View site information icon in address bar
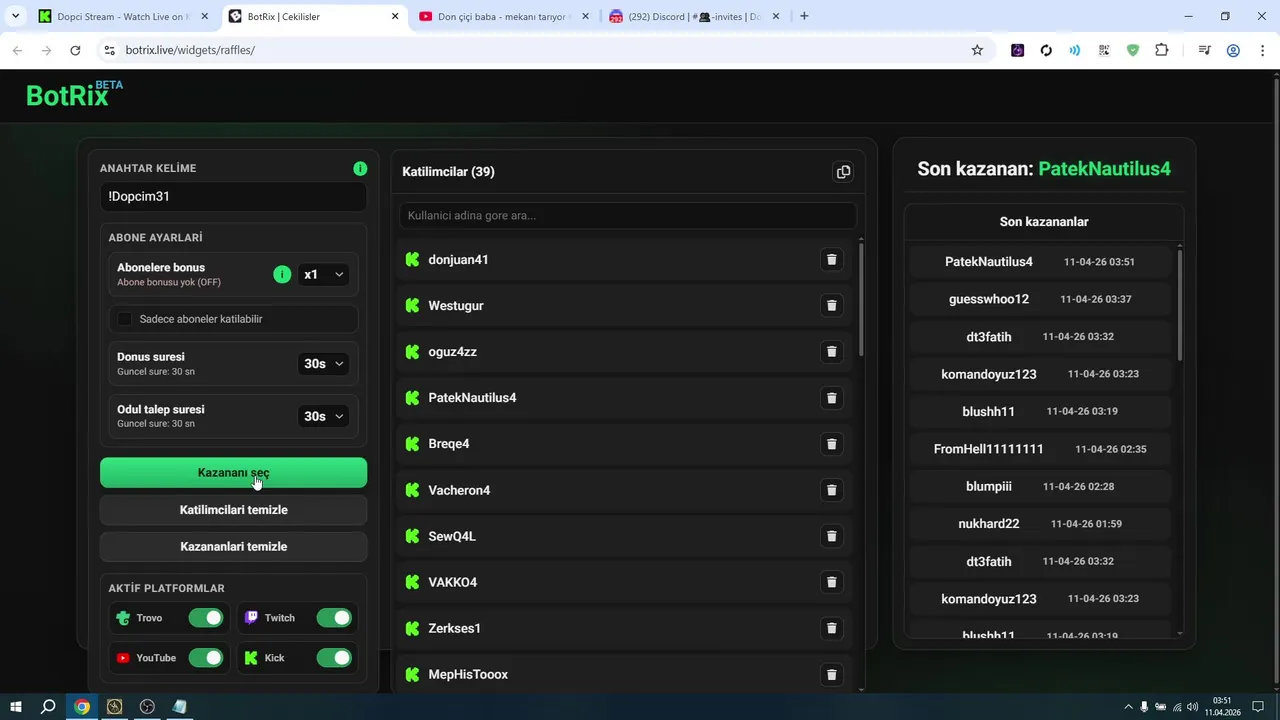 [x=109, y=50]
